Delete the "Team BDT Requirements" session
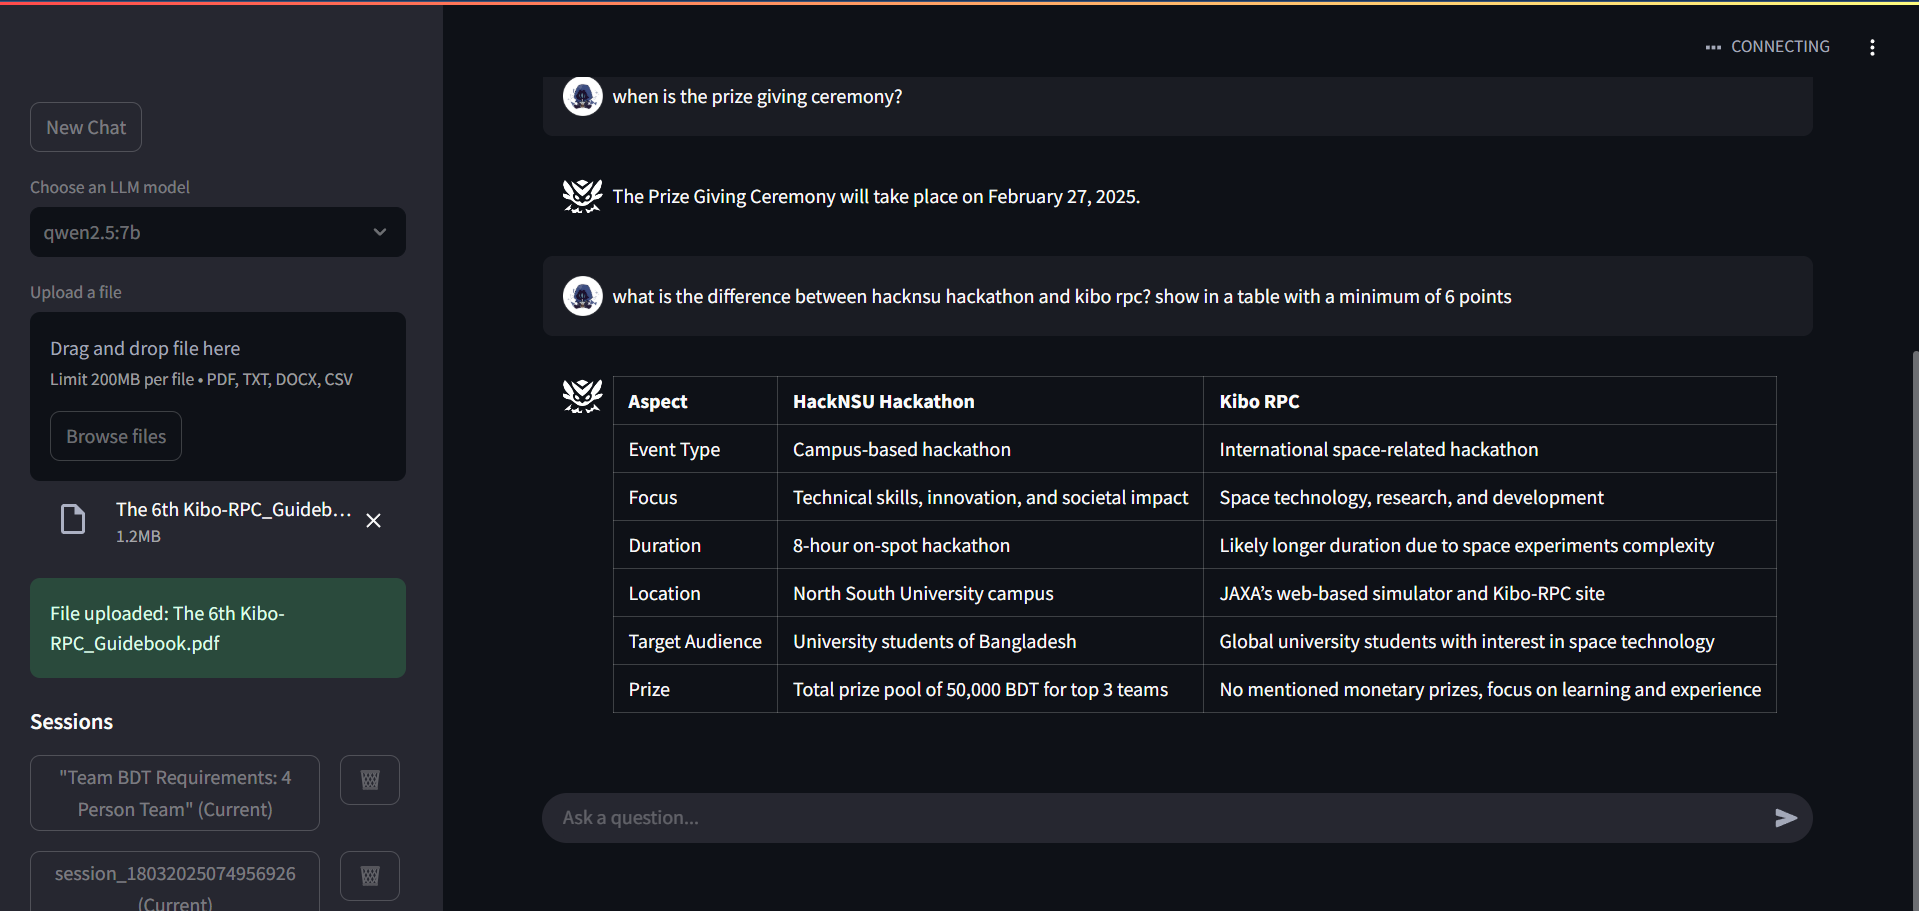 click(x=370, y=780)
